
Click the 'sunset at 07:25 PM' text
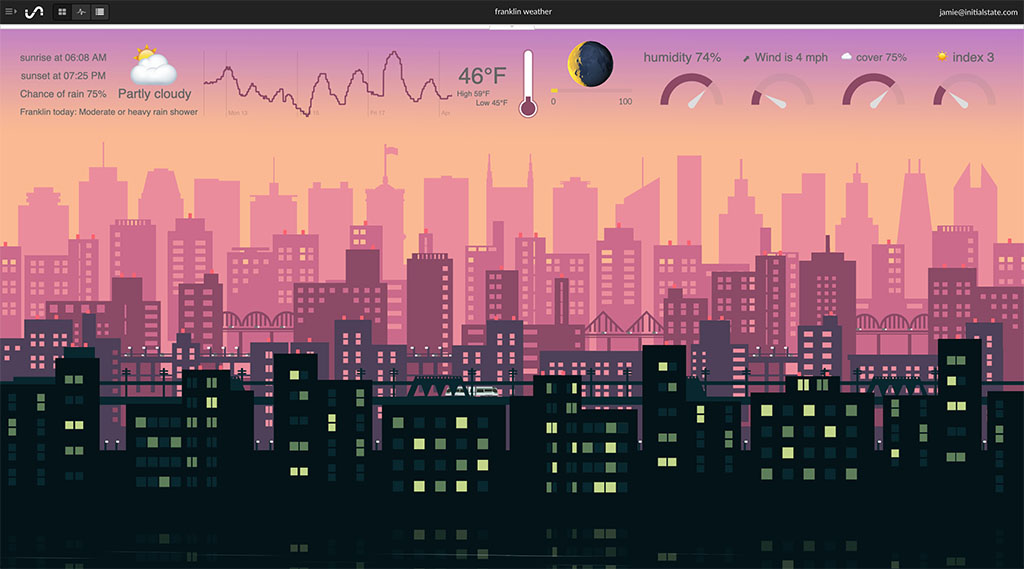63,76
